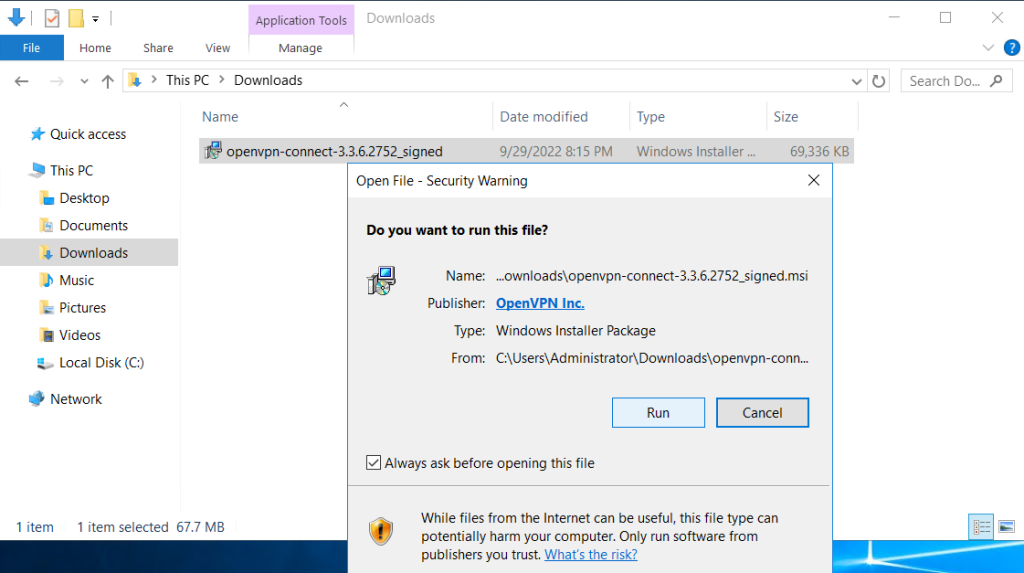The width and height of the screenshot is (1024, 573).
Task: Open the File menu tab
Action: pyautogui.click(x=31, y=48)
